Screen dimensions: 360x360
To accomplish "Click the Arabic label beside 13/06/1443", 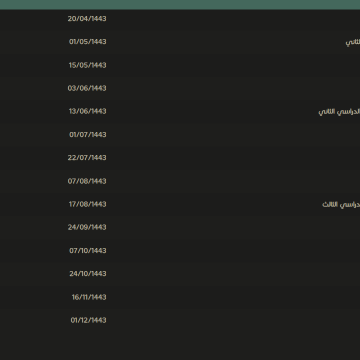I will (x=339, y=112).
